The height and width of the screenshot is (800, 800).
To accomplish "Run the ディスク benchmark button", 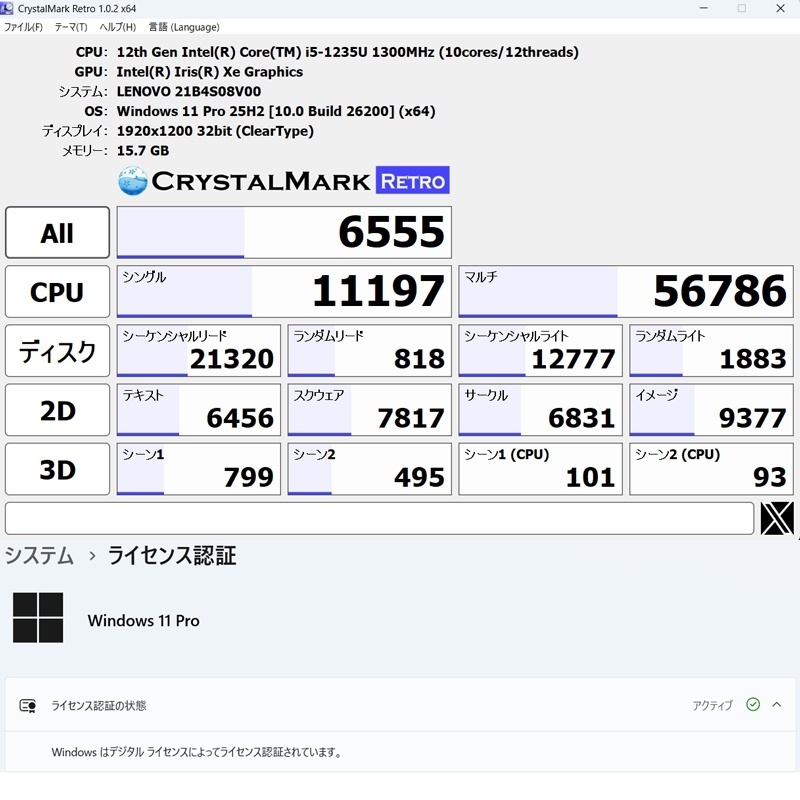I will [x=57, y=351].
